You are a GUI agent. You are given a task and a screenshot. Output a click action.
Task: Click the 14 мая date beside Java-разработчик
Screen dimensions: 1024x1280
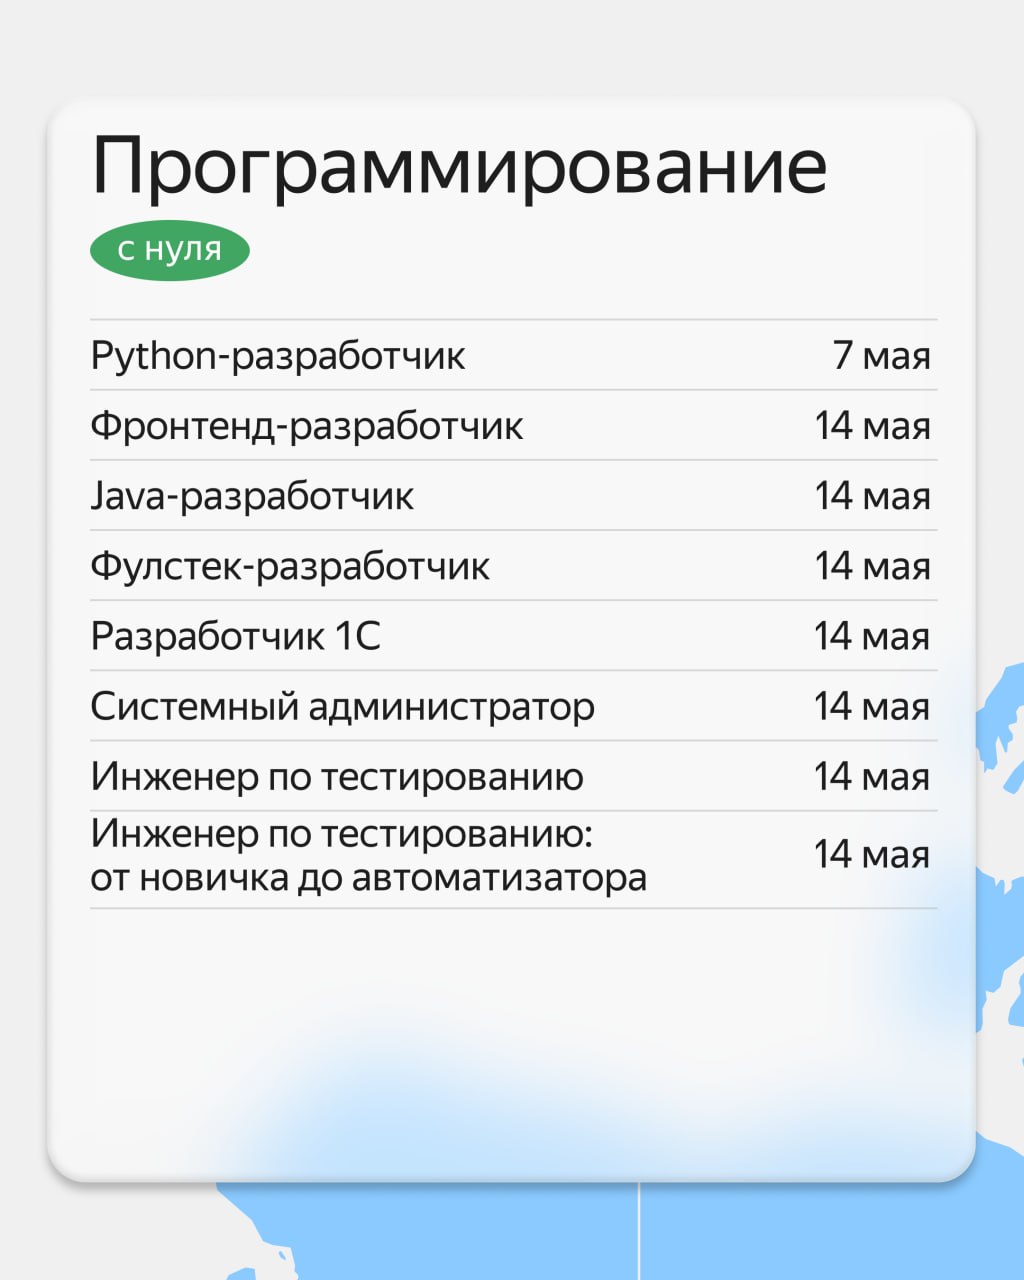click(872, 496)
